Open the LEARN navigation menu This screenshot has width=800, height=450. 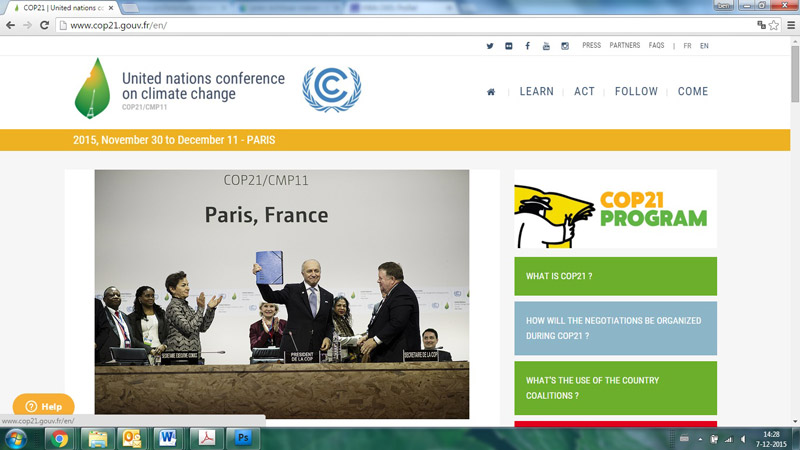(536, 92)
